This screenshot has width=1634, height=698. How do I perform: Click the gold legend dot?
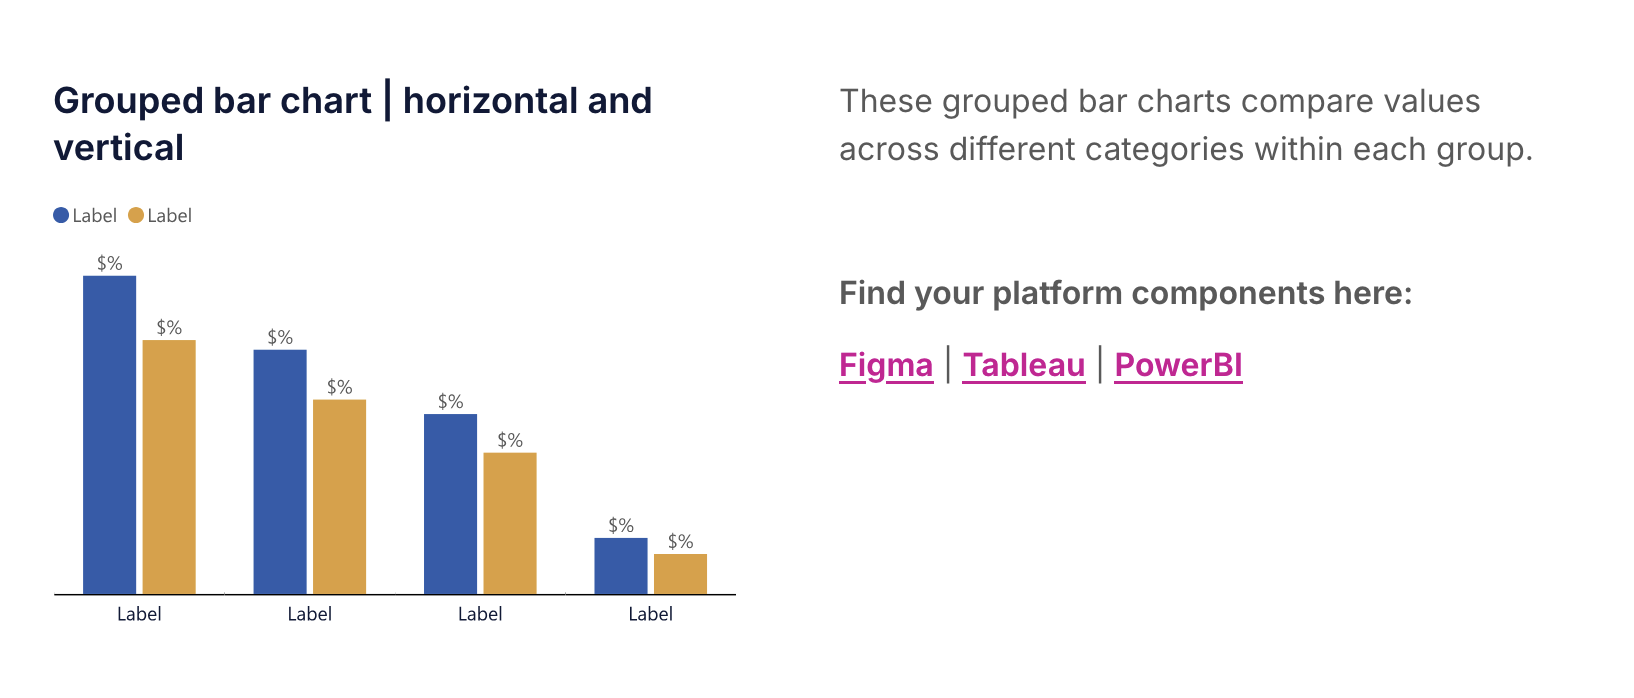tap(136, 215)
